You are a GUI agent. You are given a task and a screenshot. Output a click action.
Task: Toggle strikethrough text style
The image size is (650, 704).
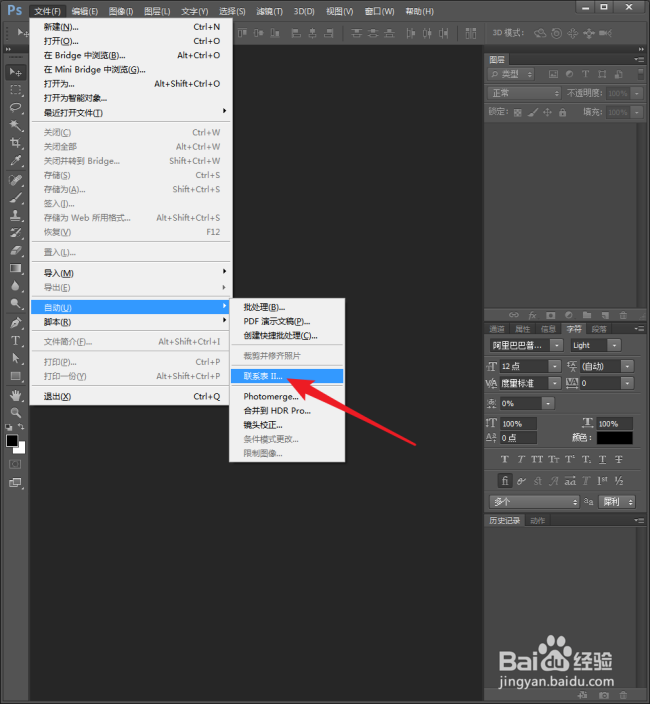click(x=619, y=459)
